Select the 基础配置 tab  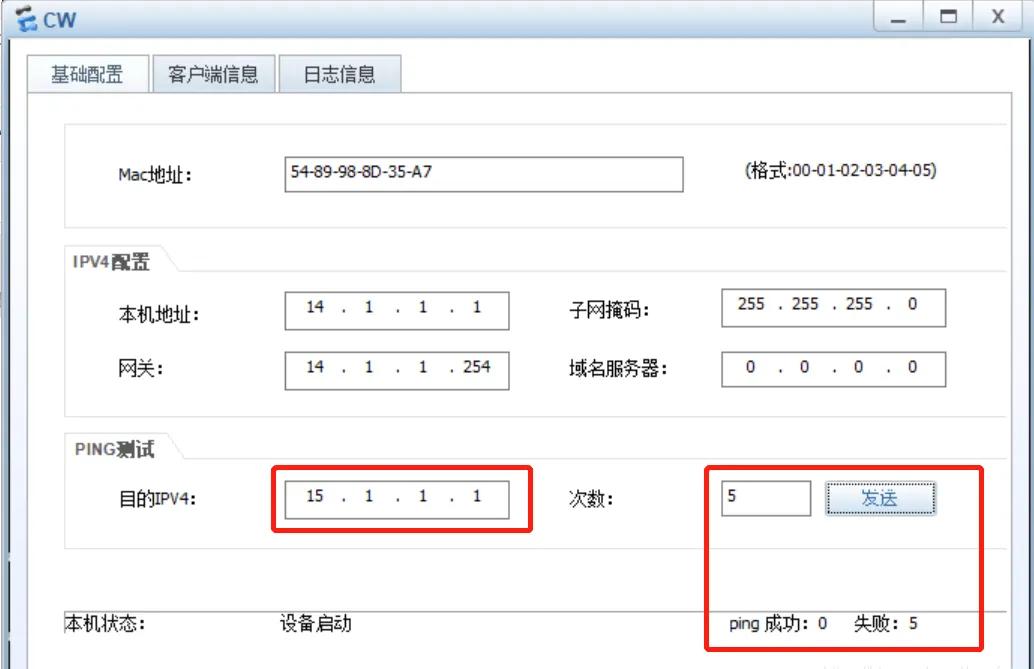(x=87, y=73)
